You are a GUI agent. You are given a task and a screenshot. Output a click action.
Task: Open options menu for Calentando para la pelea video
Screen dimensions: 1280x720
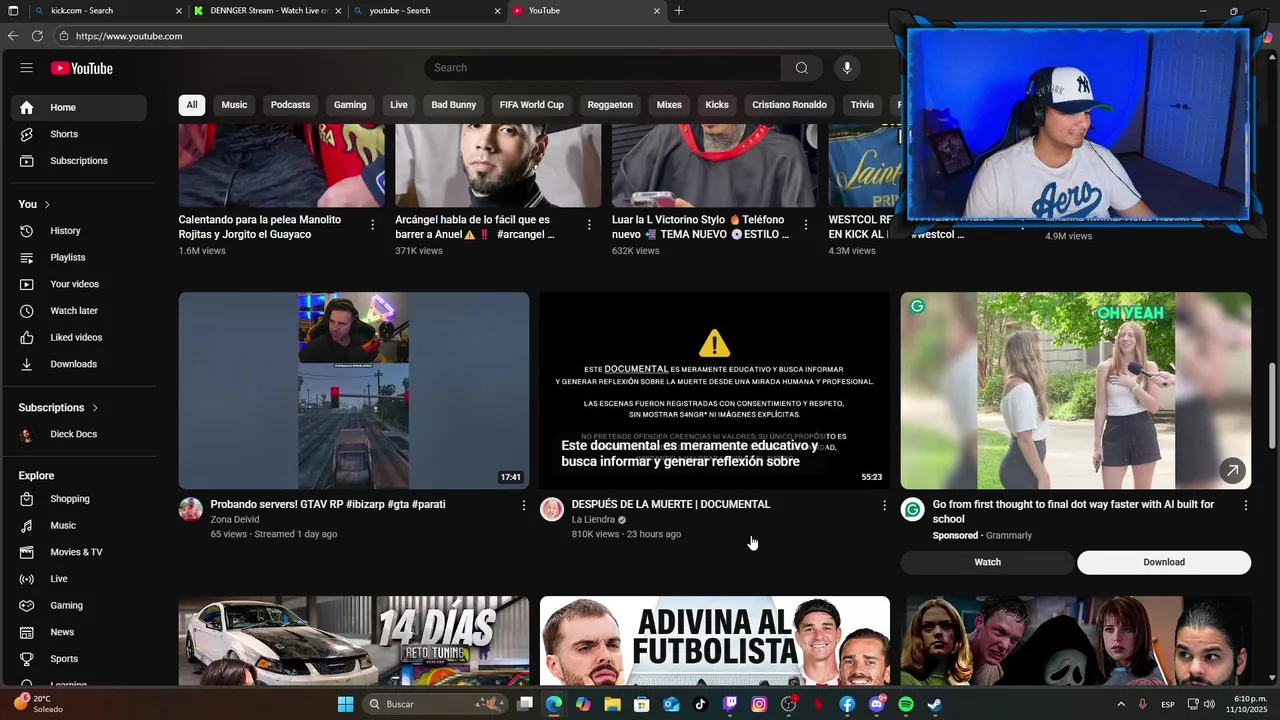tap(373, 225)
